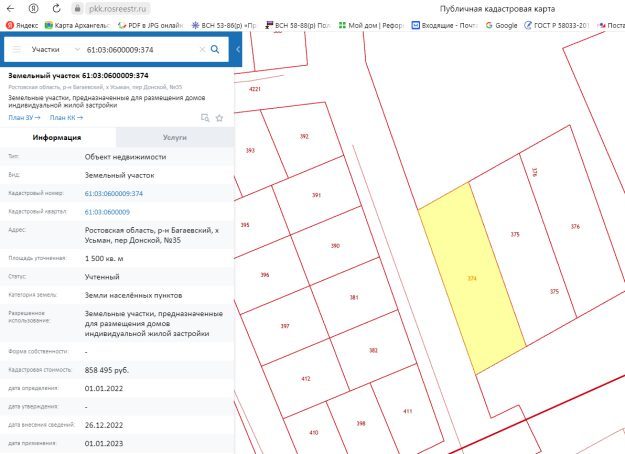Click parcel 391 on the map
Image resolution: width=625 pixels, height=454 pixels.
tap(316, 195)
